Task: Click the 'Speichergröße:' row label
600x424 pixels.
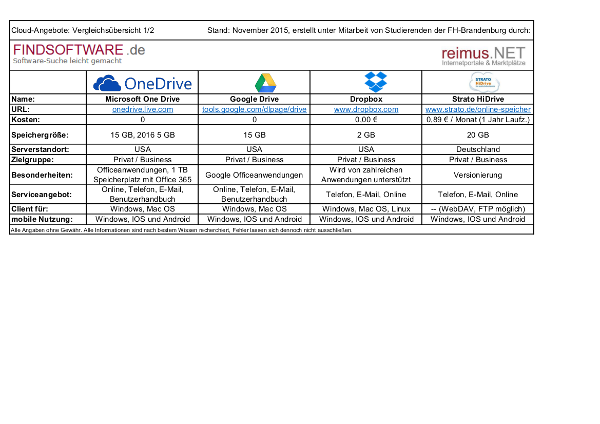Action: click(40, 135)
